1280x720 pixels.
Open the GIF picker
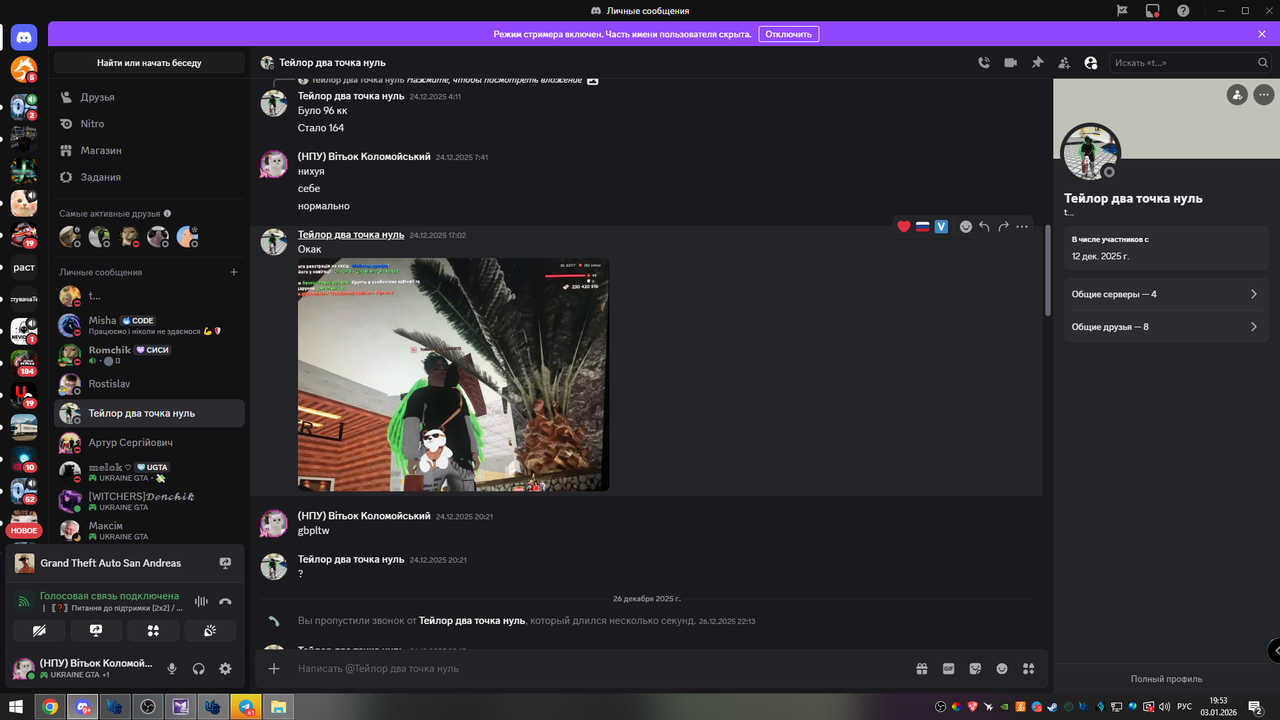point(949,669)
